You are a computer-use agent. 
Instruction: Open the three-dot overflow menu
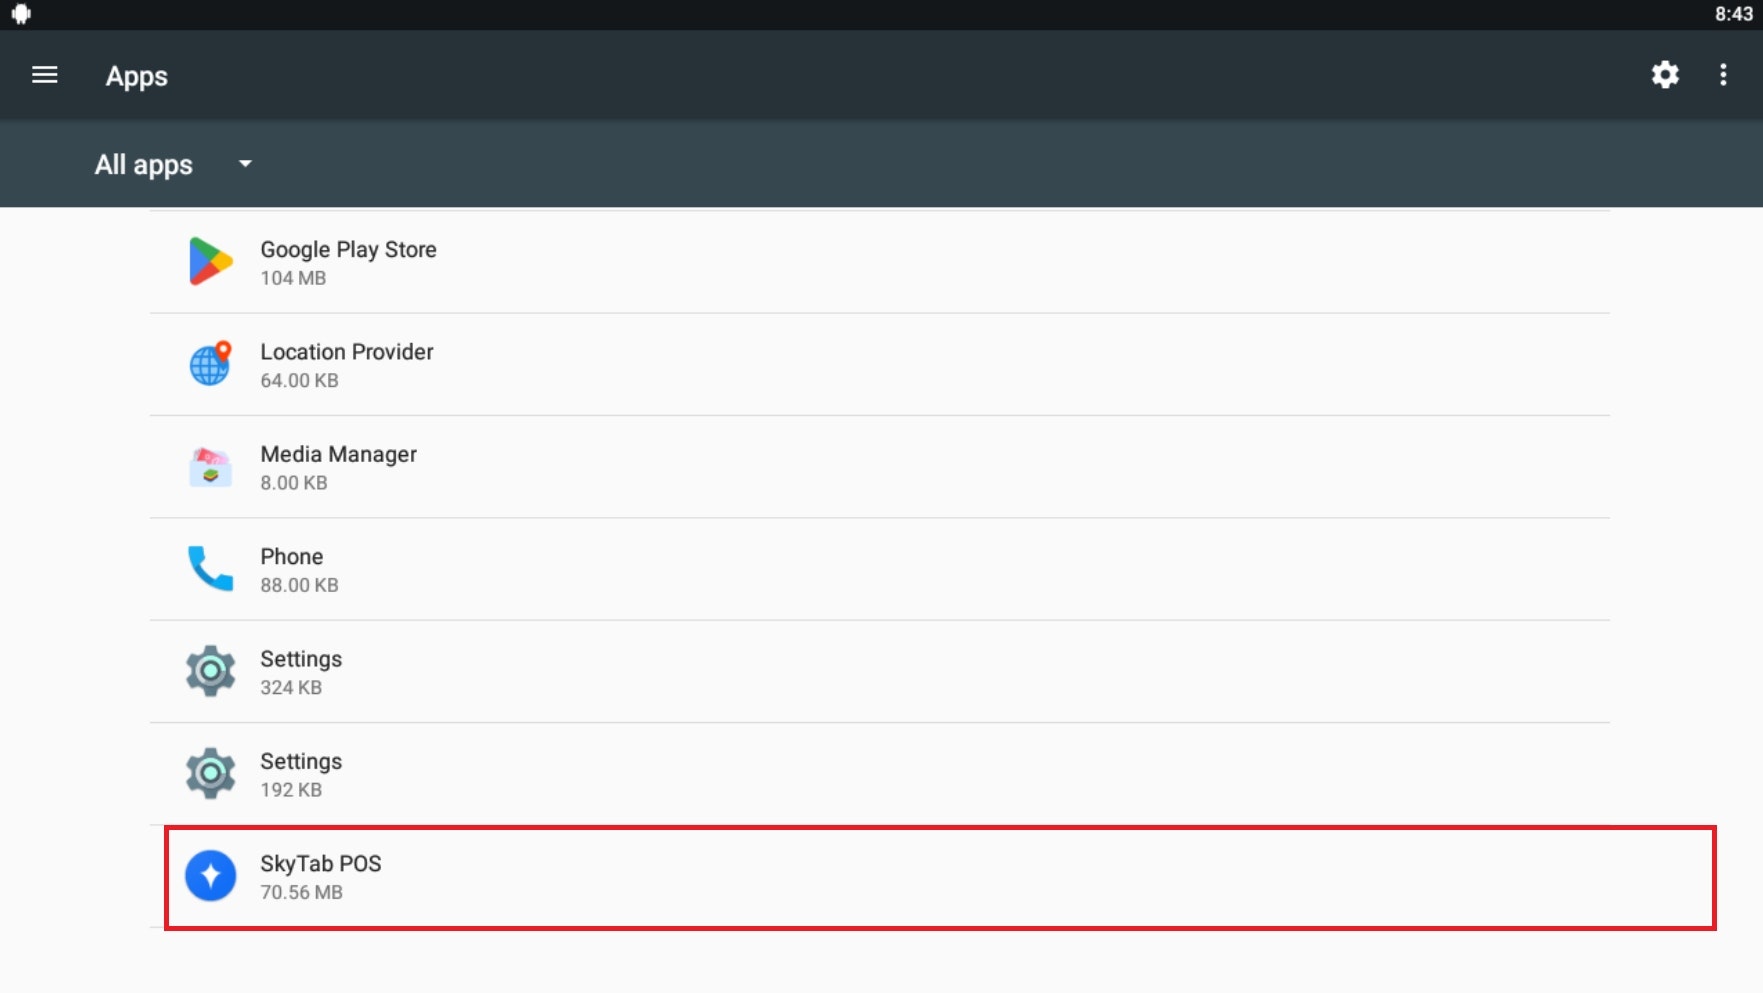click(1723, 75)
